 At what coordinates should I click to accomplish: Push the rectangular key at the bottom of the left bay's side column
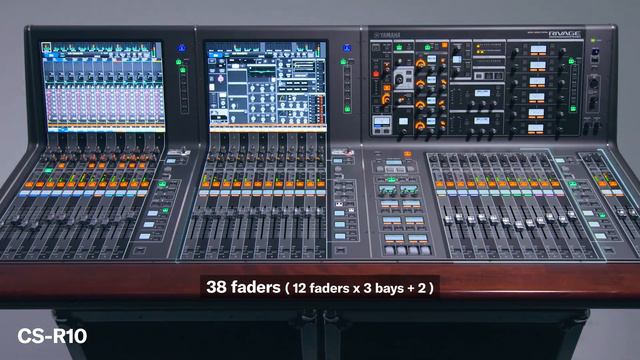point(140,250)
